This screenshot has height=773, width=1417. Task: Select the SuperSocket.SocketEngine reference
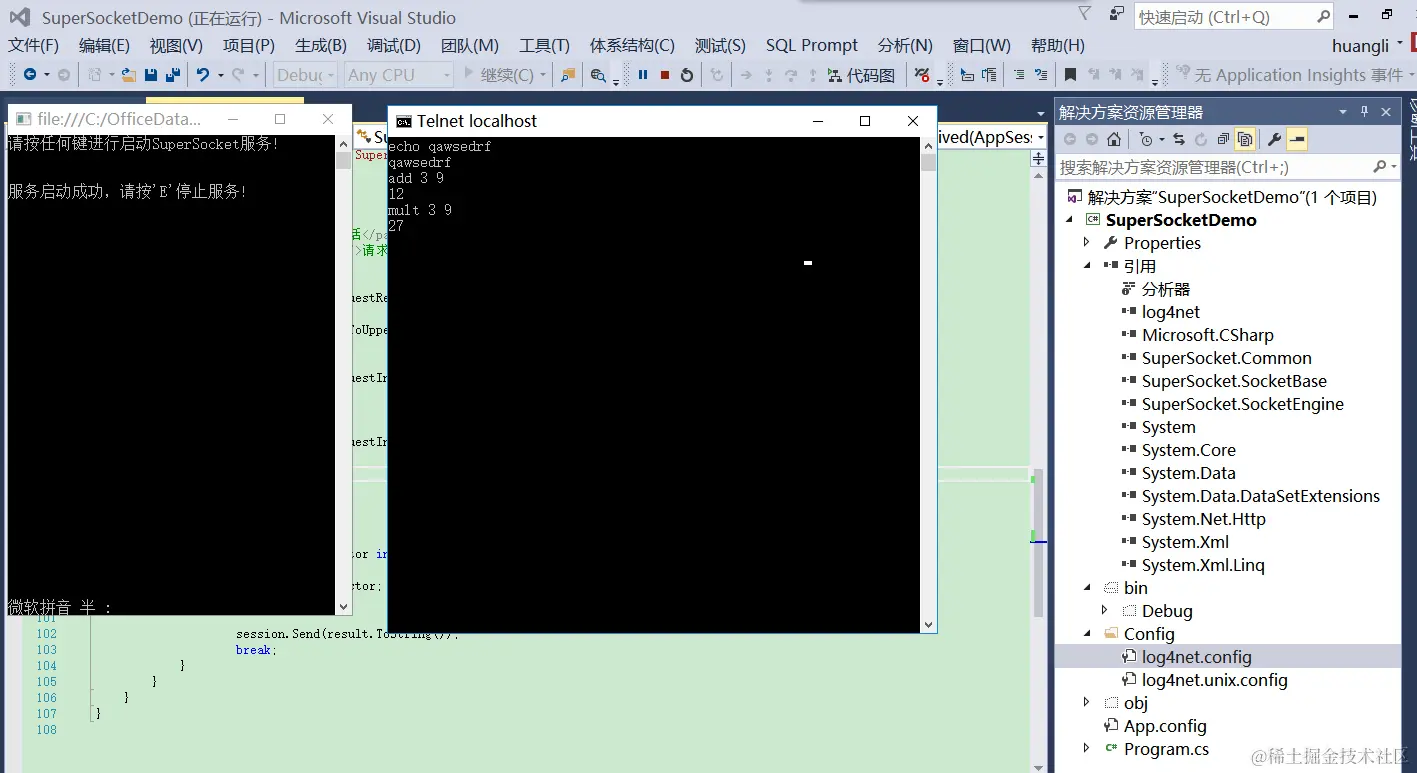[x=1243, y=404]
